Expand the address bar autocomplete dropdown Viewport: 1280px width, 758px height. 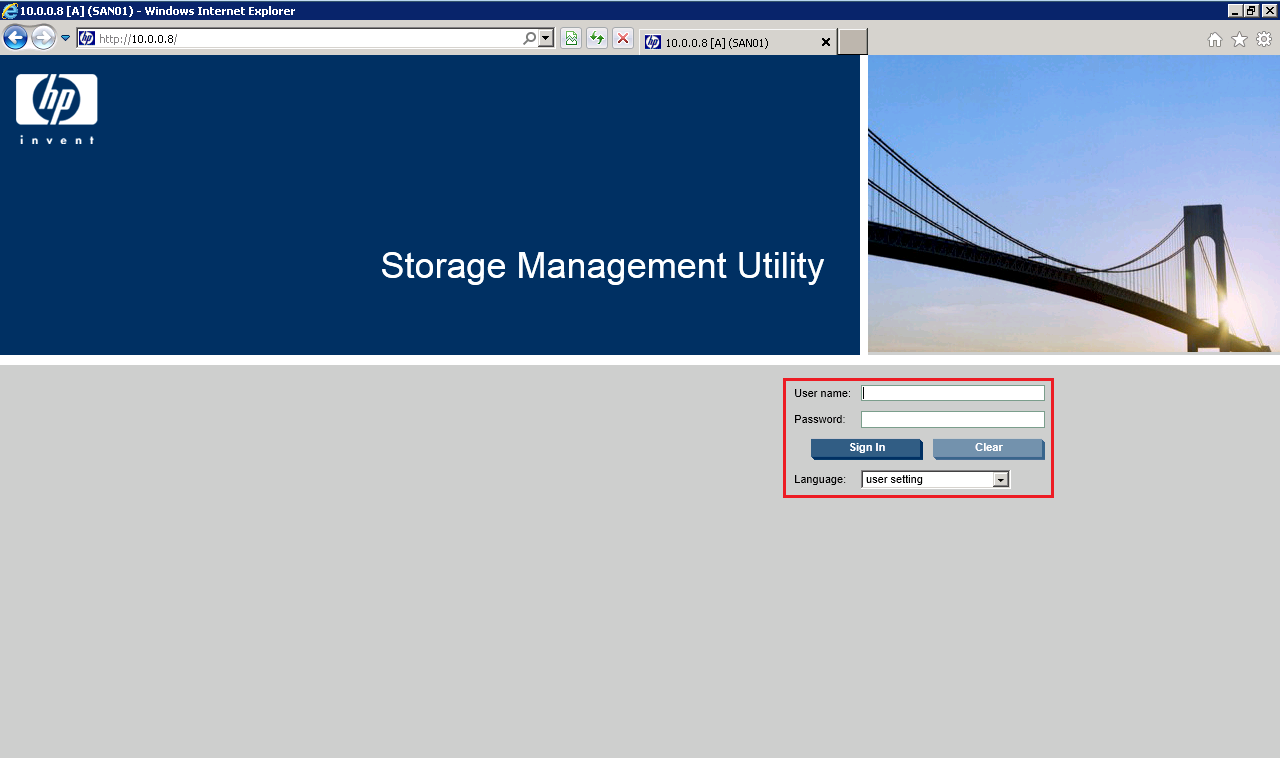pos(546,39)
